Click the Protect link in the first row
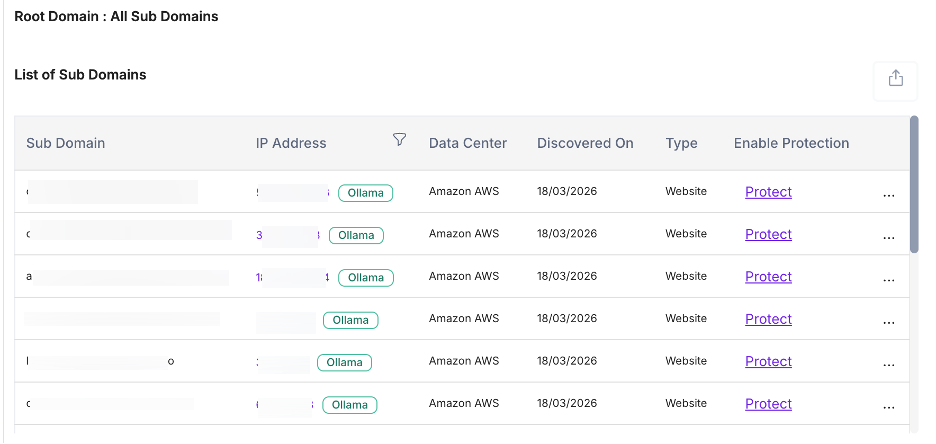The image size is (936, 444). click(768, 192)
